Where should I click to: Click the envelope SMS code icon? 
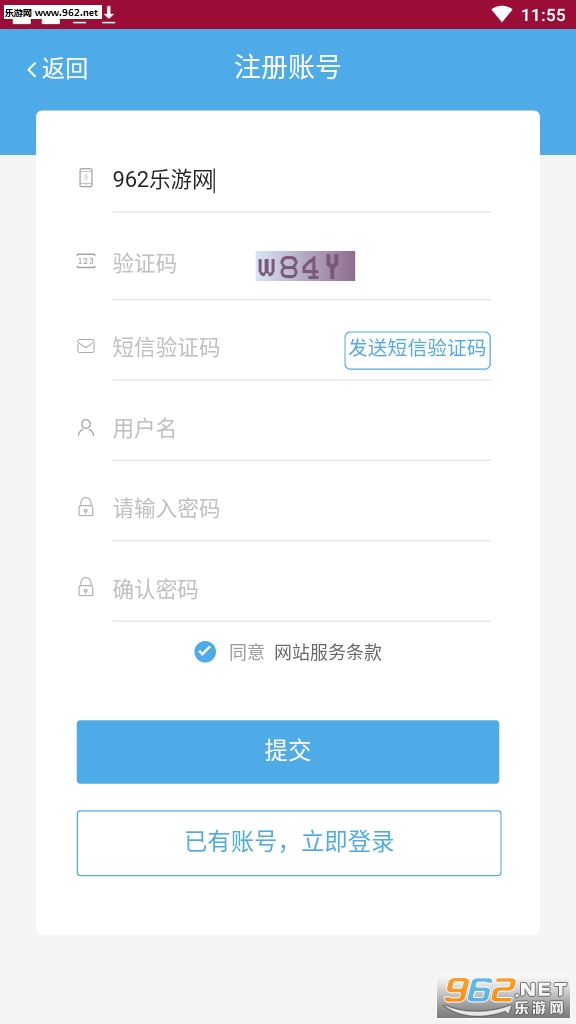click(86, 346)
